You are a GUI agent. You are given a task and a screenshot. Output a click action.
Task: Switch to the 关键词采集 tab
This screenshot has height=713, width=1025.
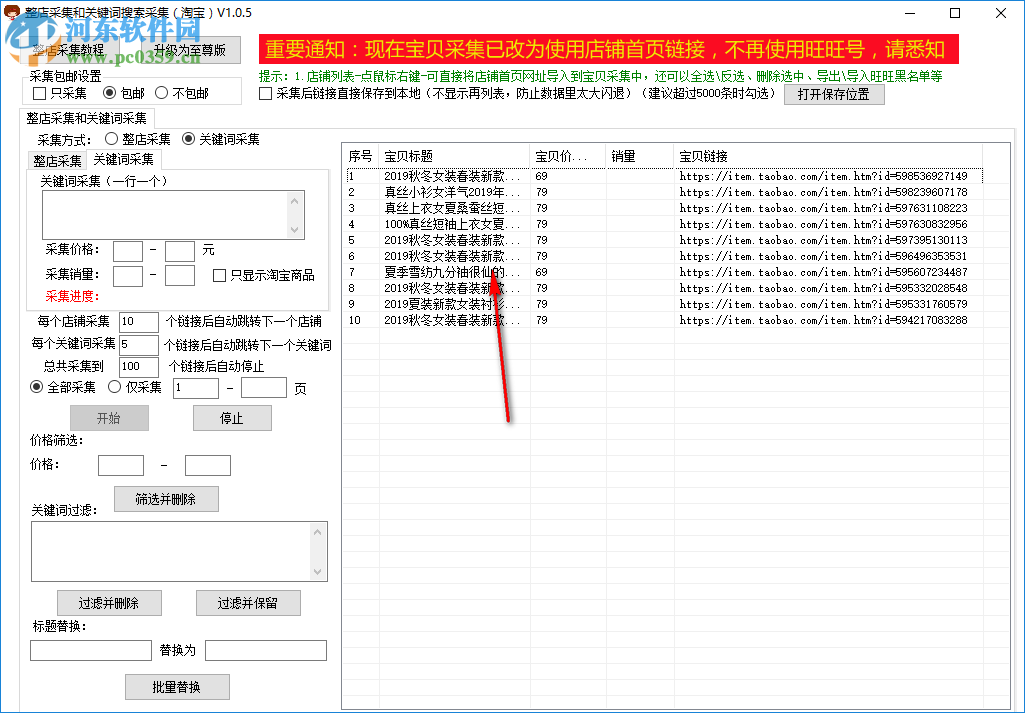(123, 159)
